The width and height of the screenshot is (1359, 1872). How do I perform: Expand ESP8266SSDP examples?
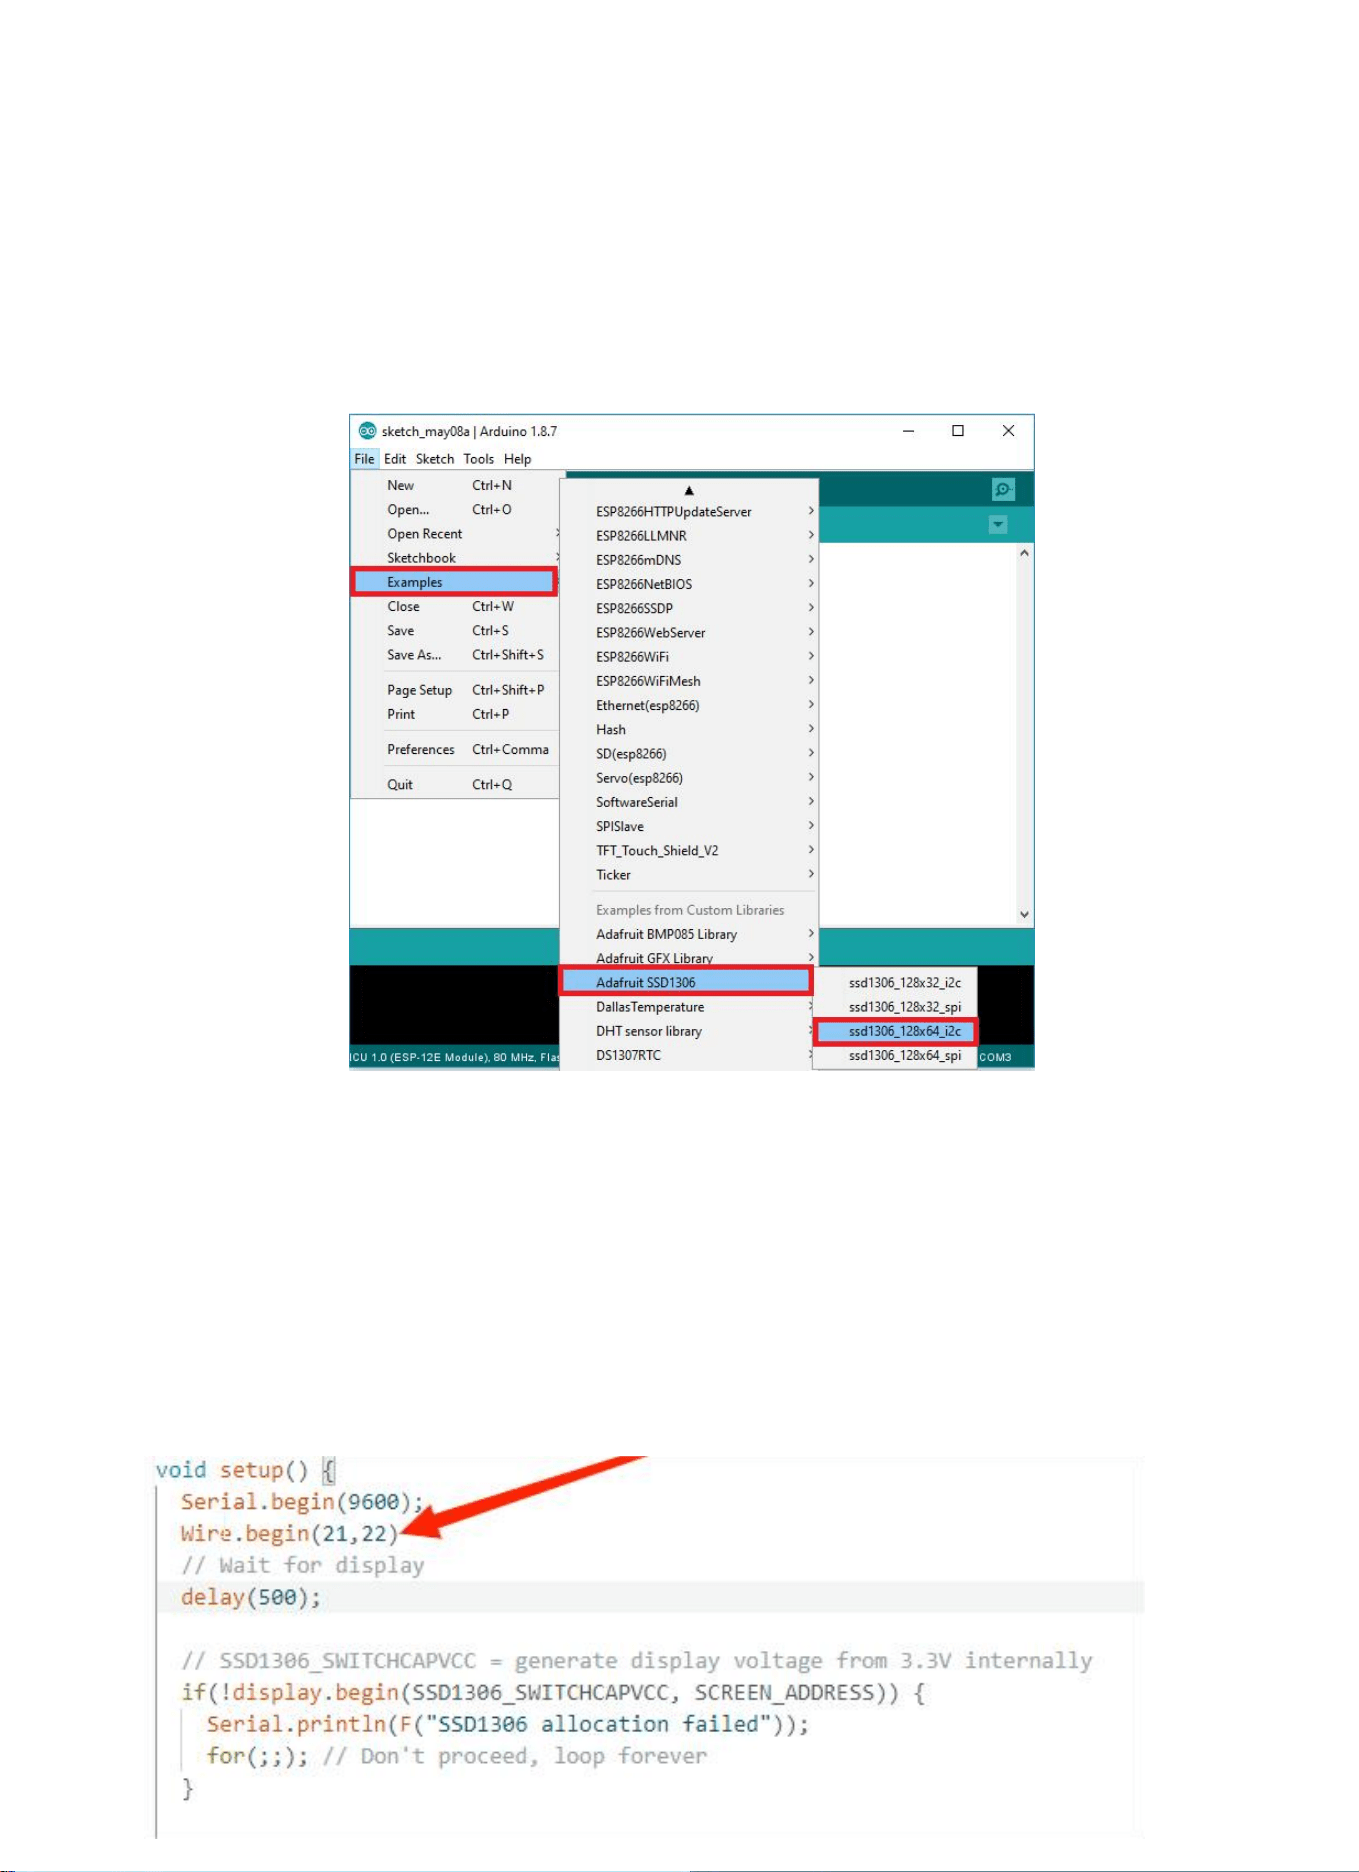(x=689, y=608)
